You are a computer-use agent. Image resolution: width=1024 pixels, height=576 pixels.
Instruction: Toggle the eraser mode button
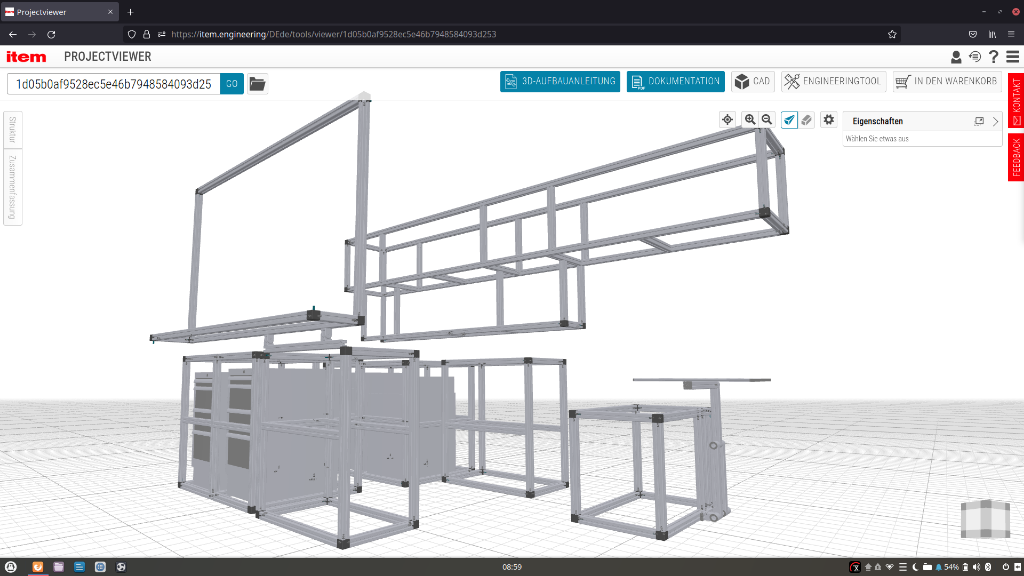(807, 120)
